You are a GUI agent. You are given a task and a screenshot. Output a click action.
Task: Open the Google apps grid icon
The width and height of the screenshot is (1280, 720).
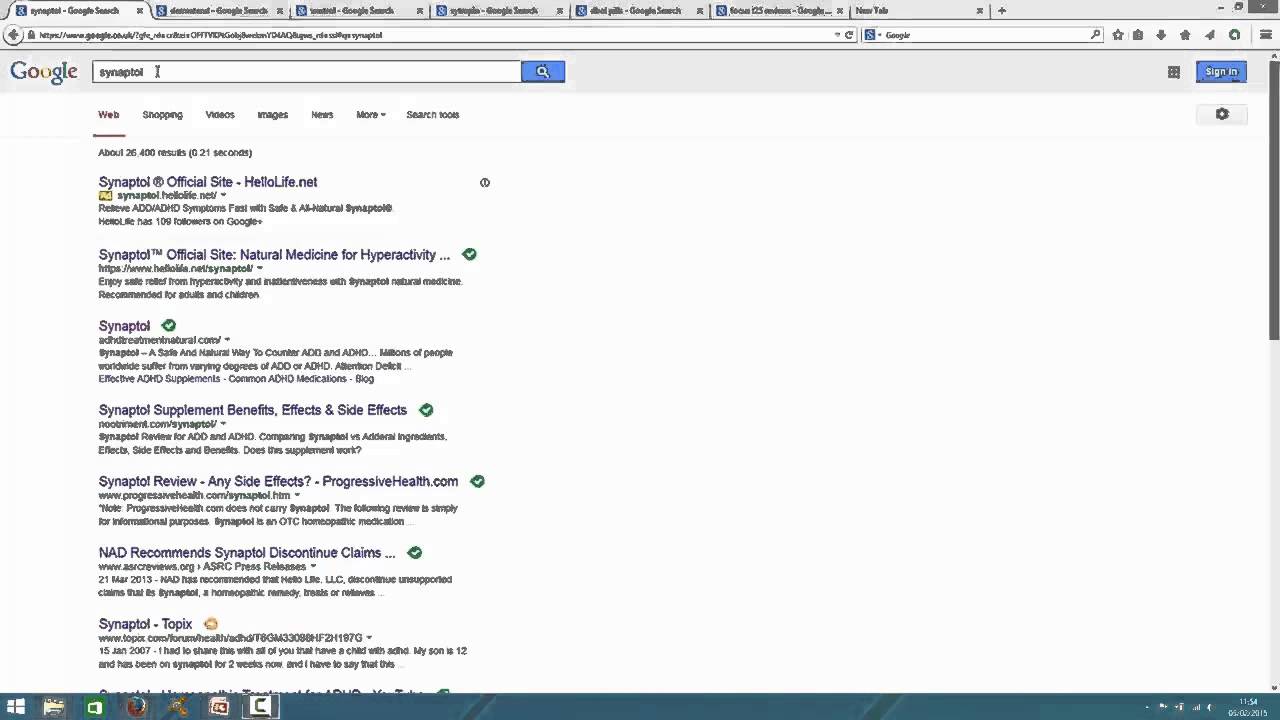pyautogui.click(x=1174, y=72)
